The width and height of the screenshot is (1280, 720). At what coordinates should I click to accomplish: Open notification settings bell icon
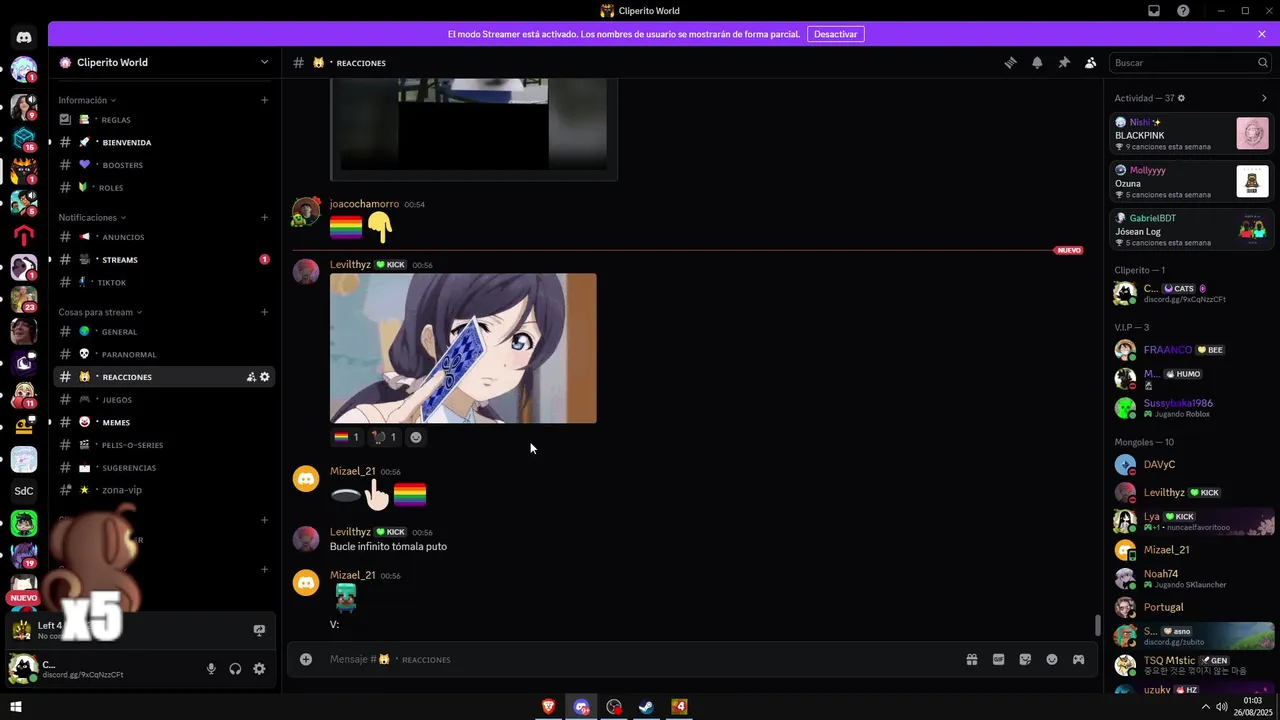pos(1037,62)
